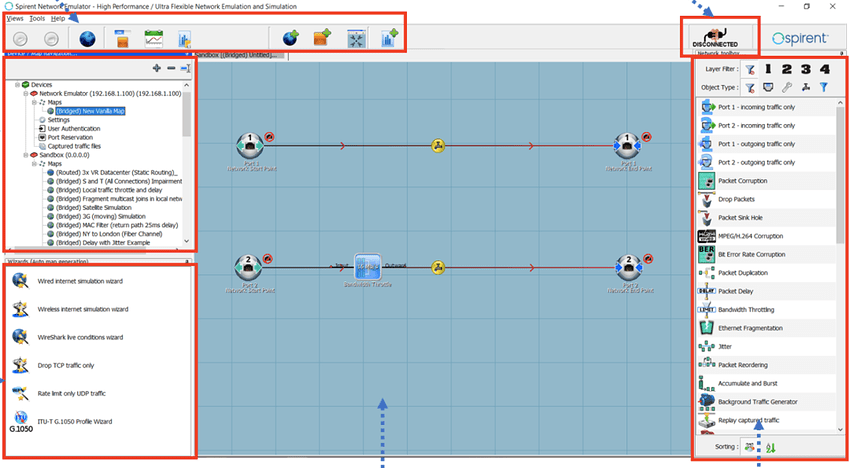Click red badge beside Port 1 start point
The width and height of the screenshot is (850, 468).
tap(269, 137)
